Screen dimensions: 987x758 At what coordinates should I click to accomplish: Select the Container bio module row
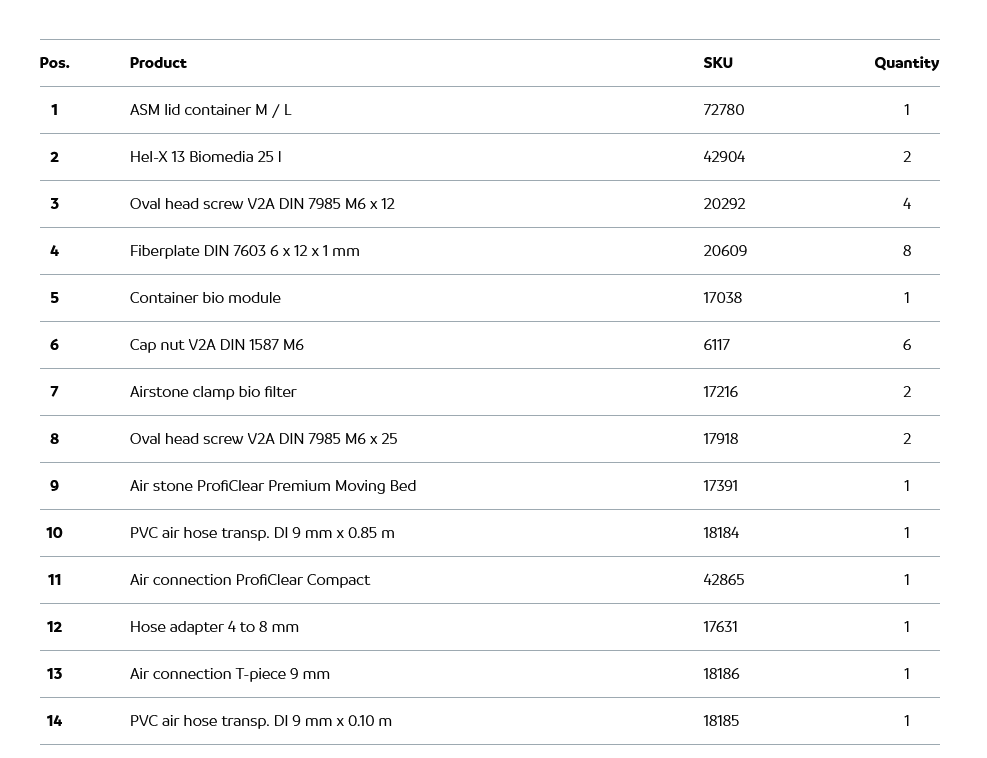(x=205, y=298)
